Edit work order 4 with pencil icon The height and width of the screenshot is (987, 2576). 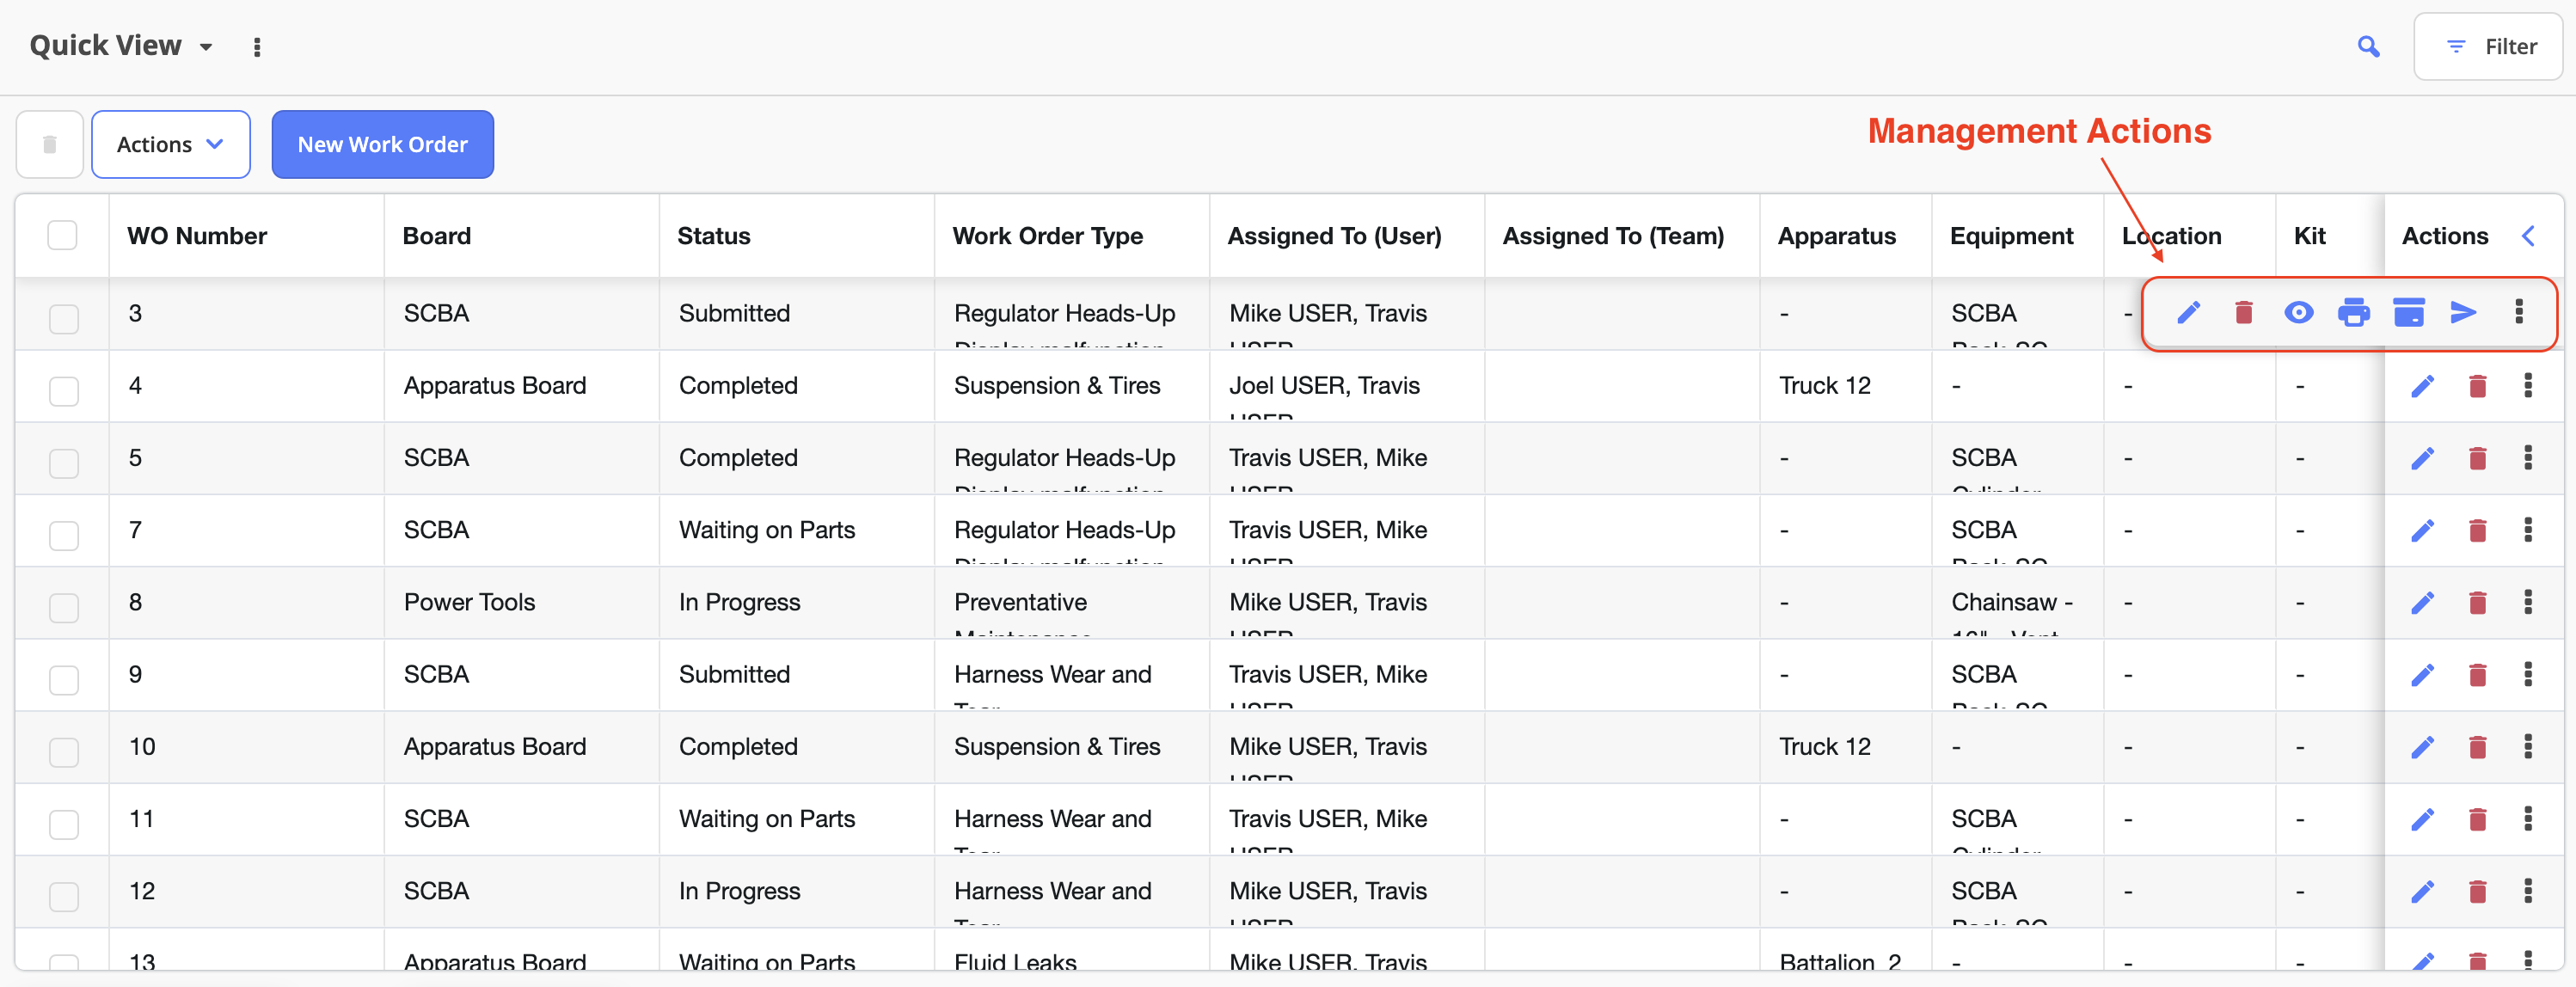click(x=2423, y=386)
